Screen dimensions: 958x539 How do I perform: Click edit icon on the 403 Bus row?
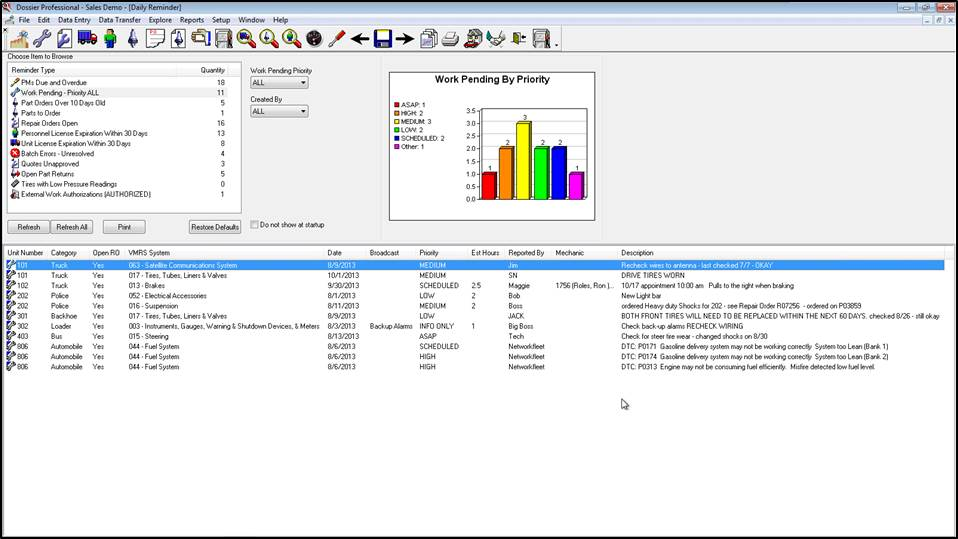(11, 336)
